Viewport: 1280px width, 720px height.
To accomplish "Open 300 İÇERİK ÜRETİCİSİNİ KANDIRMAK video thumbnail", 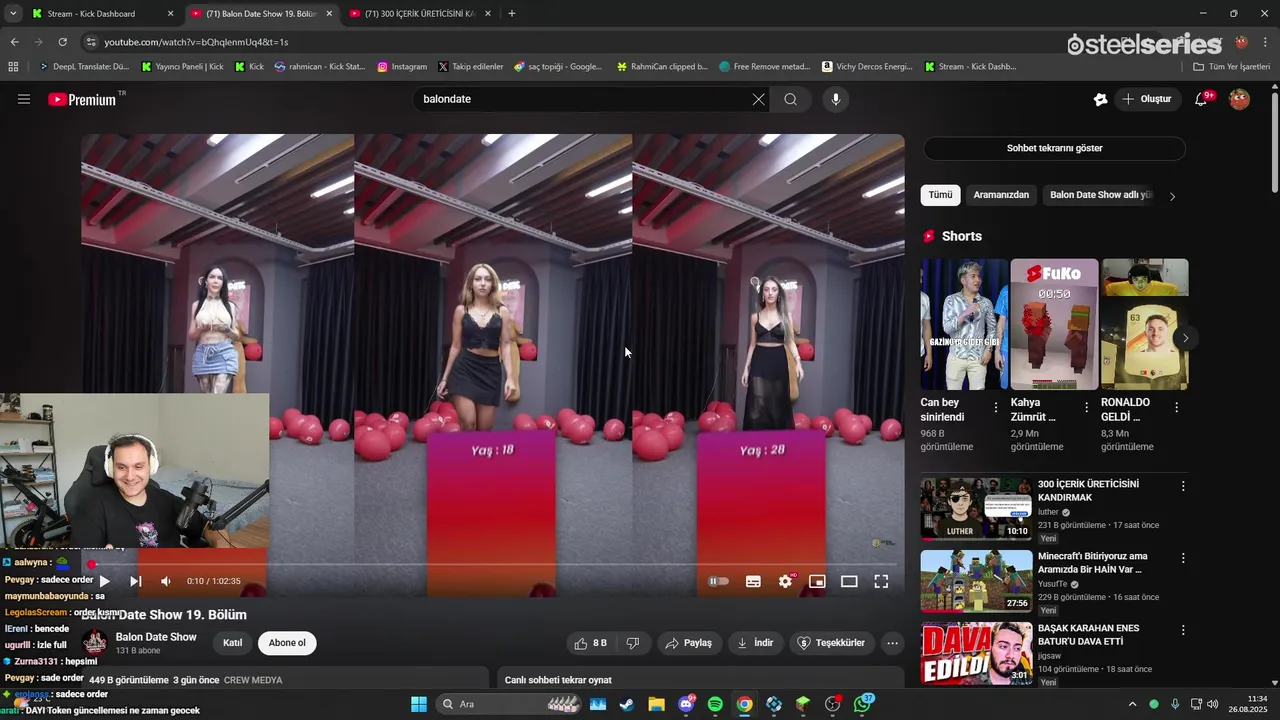I will tap(976, 508).
